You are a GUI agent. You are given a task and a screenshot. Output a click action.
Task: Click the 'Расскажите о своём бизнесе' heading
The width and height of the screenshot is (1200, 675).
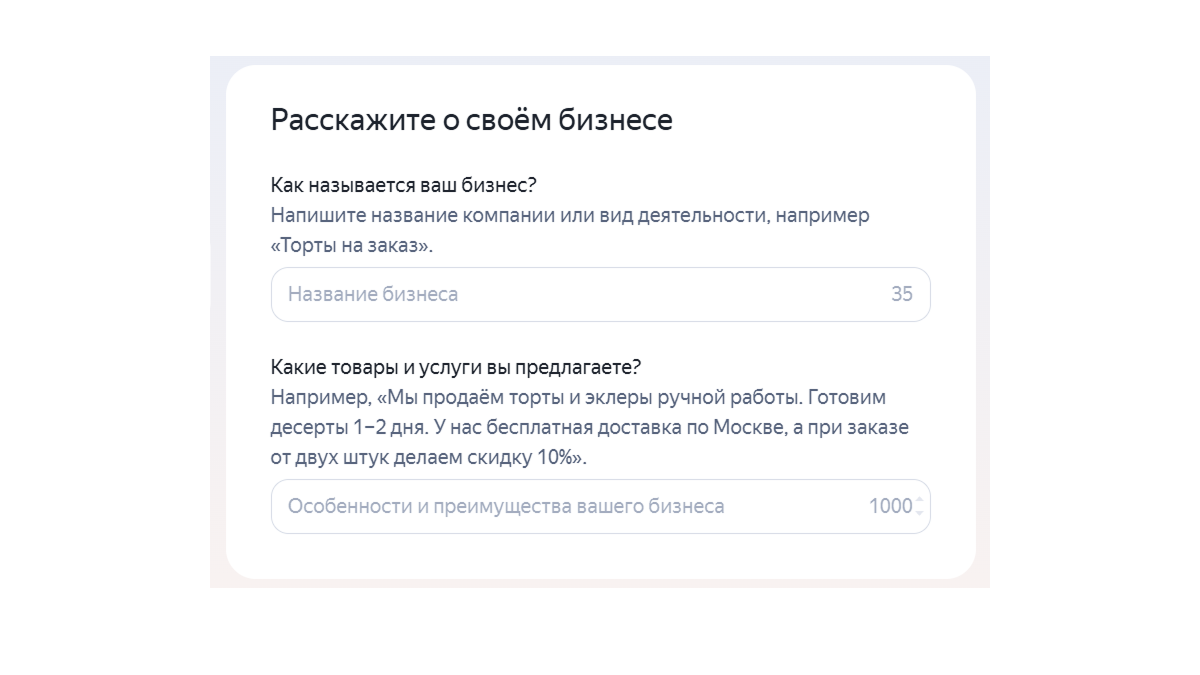[x=471, y=120]
